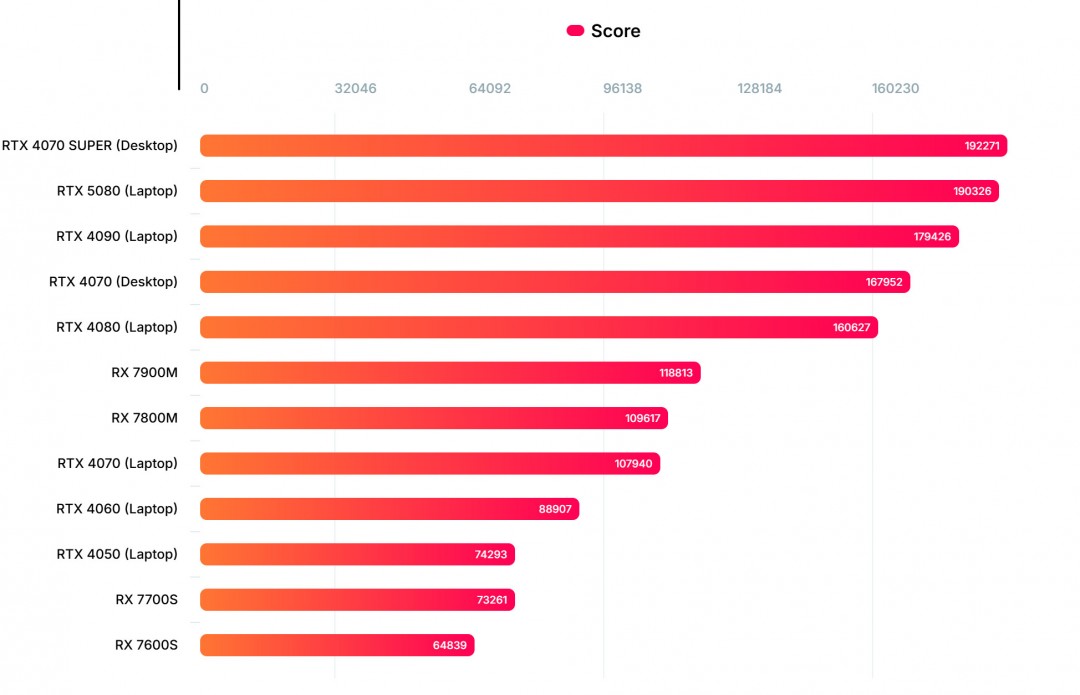The width and height of the screenshot is (1080, 695).
Task: Click the 96138 axis tick label
Action: (622, 88)
